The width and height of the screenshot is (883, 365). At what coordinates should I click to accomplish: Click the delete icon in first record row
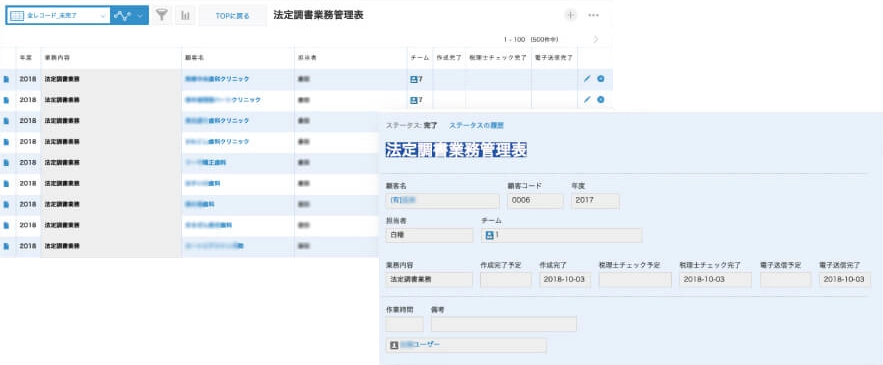(601, 79)
